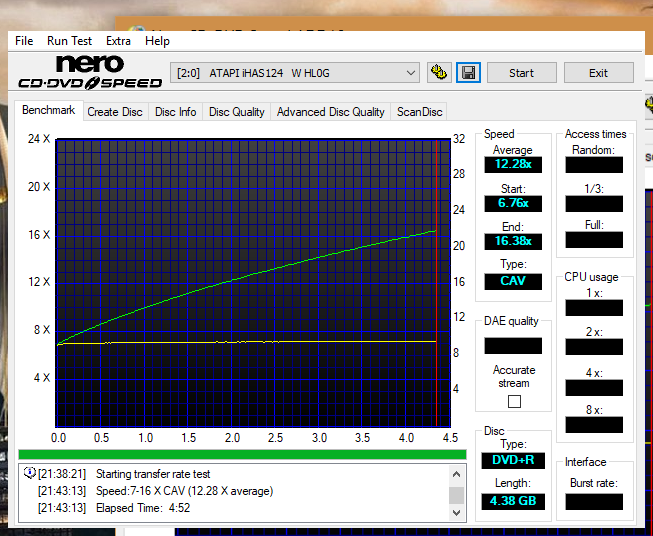Click the Start button
Image resolution: width=653 pixels, height=536 pixels.
point(521,73)
